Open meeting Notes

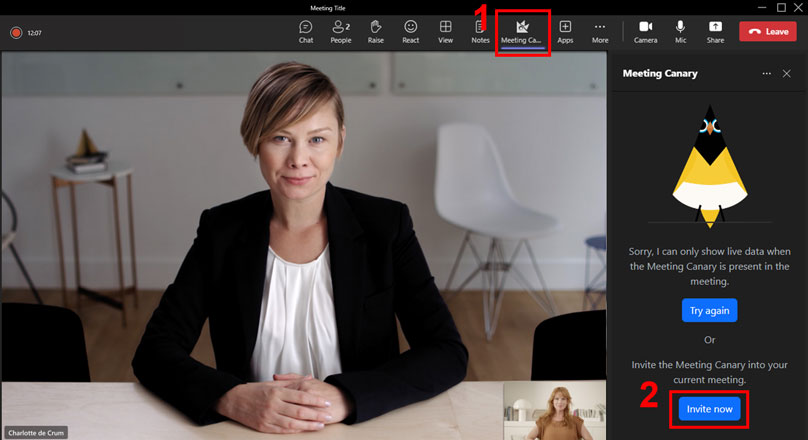click(480, 31)
